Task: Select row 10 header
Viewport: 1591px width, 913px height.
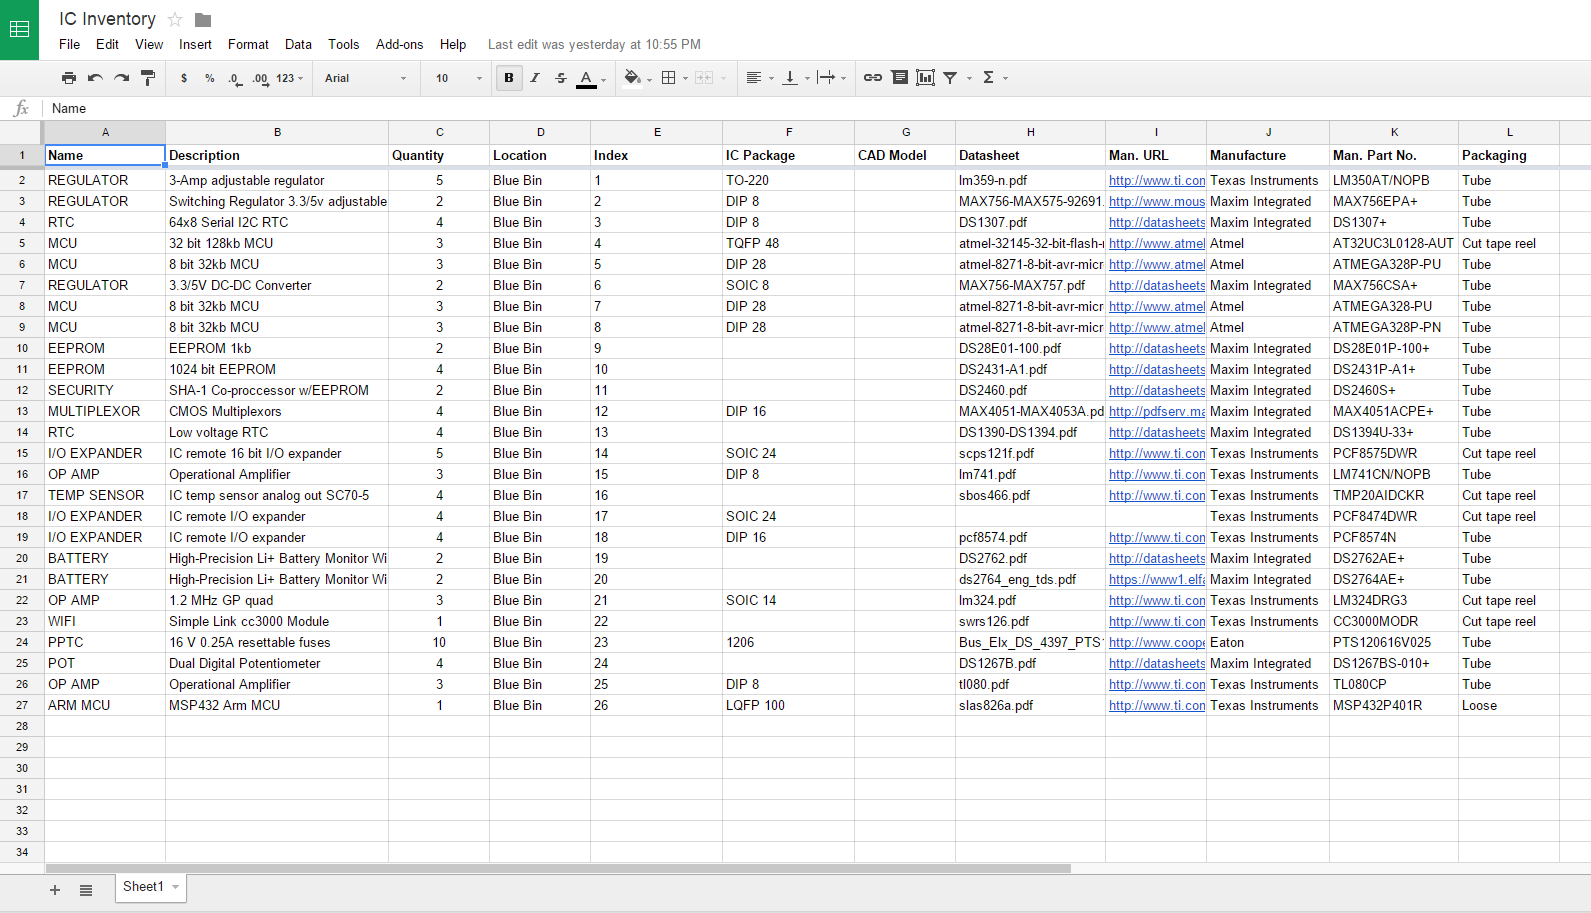Action: pos(22,348)
